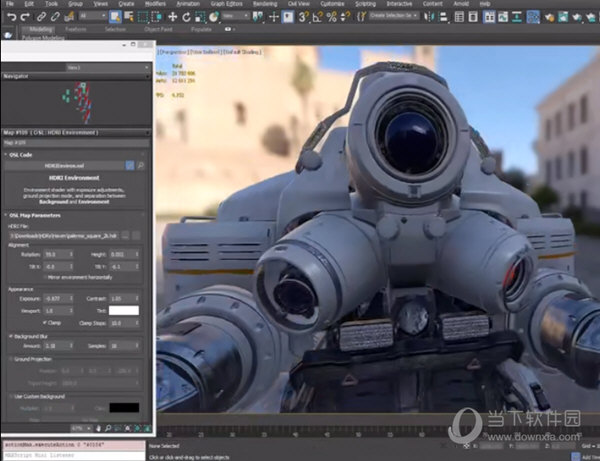The height and width of the screenshot is (461, 600).
Task: Click the black custom background Color swatch
Action: pos(124,408)
